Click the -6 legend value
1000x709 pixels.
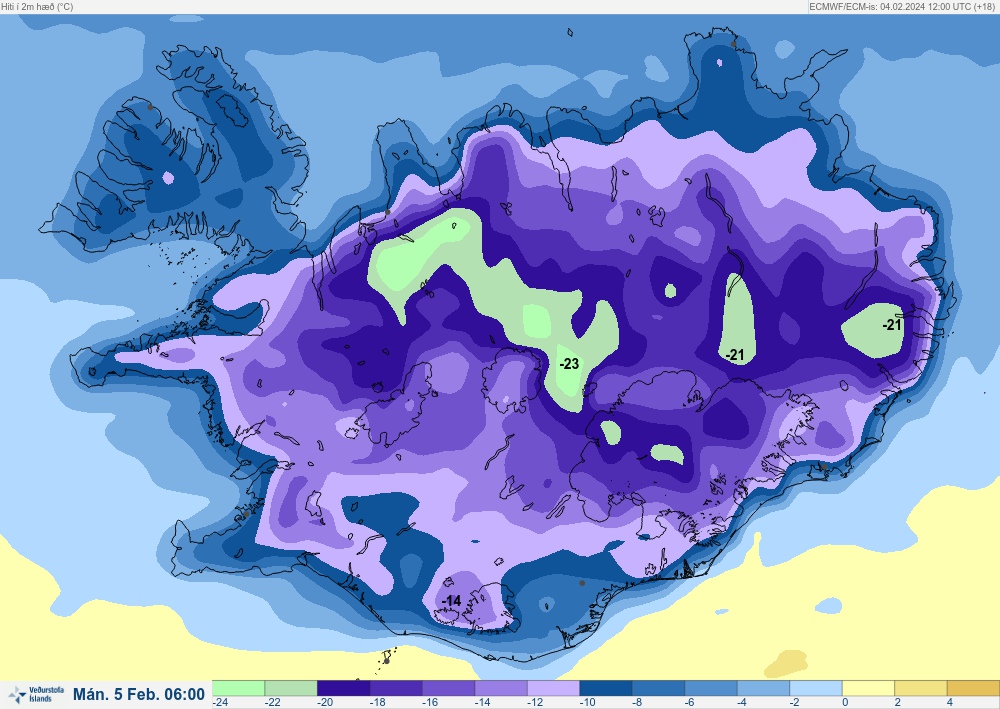tap(690, 702)
